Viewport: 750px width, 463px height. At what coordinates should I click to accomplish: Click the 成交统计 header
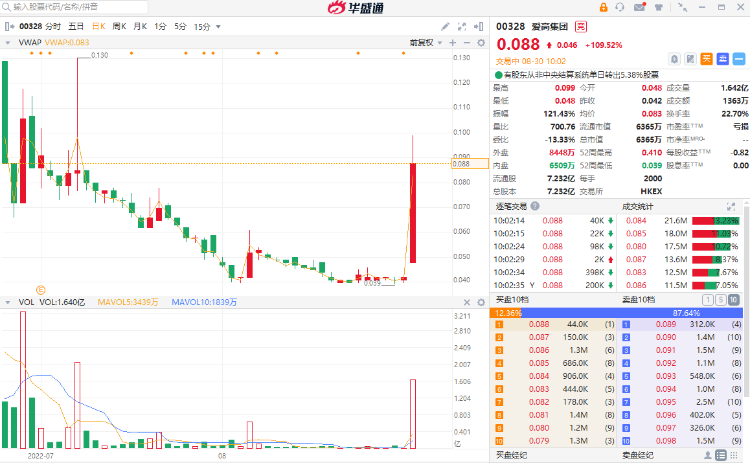[x=638, y=206]
